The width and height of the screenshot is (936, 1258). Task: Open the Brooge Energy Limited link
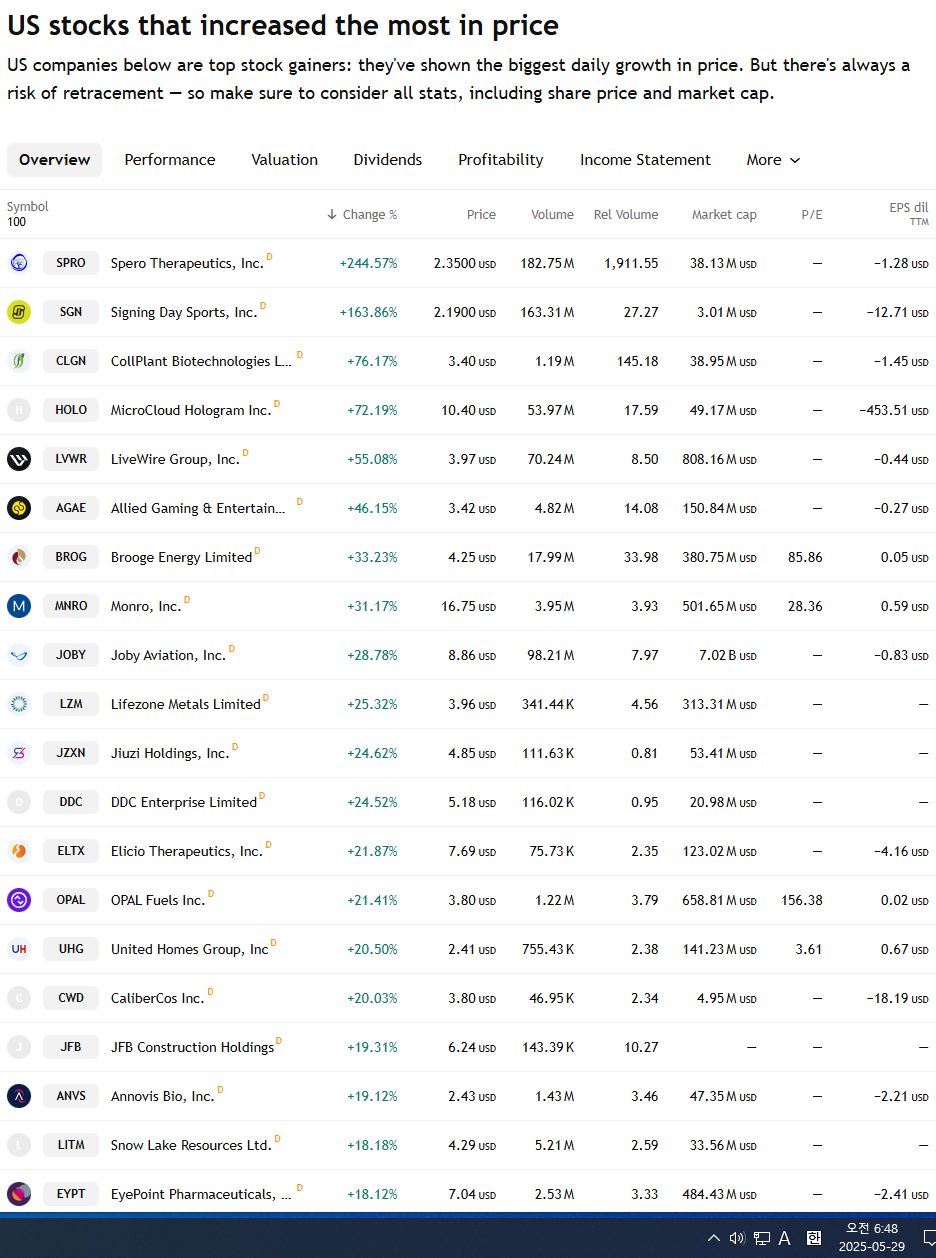pos(181,558)
